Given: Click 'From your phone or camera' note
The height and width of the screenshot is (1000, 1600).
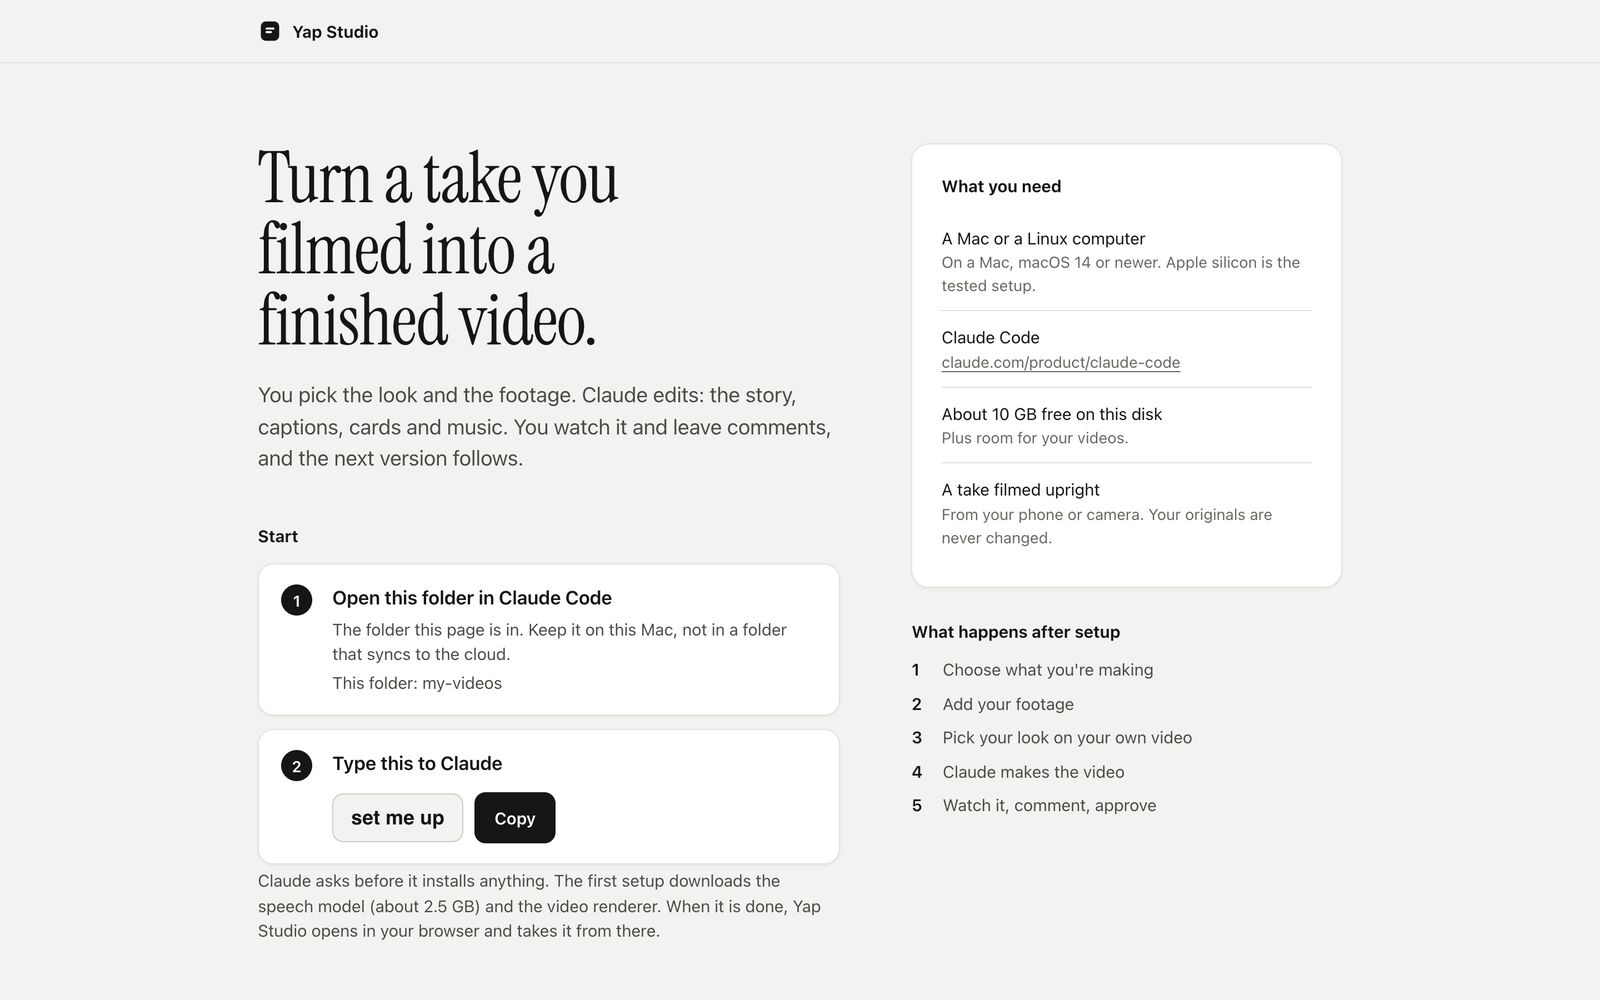Looking at the screenshot, I should pos(1106,526).
